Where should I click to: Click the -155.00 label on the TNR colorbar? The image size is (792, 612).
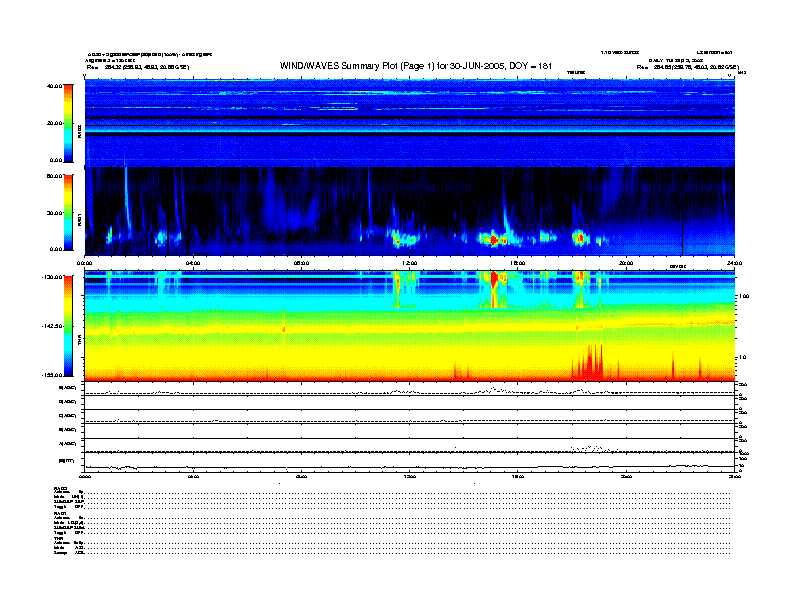pyautogui.click(x=52, y=375)
